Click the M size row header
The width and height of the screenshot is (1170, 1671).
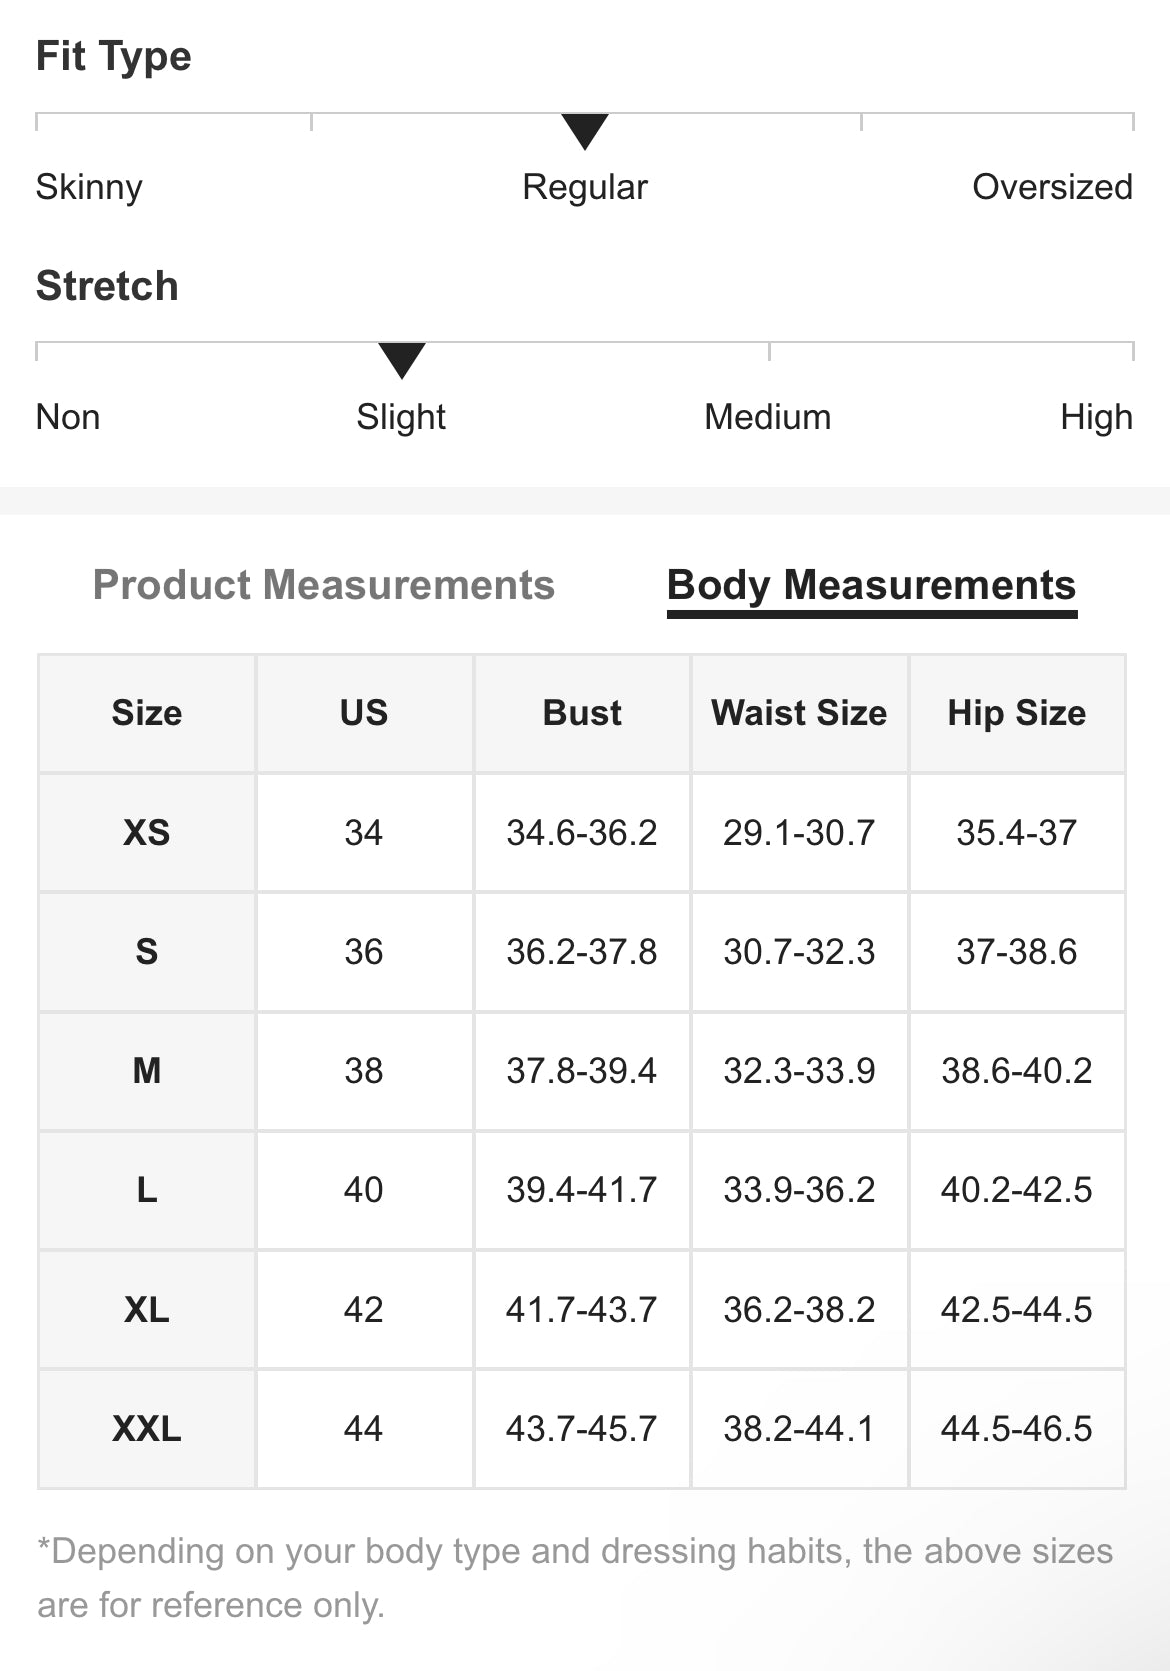point(147,1071)
